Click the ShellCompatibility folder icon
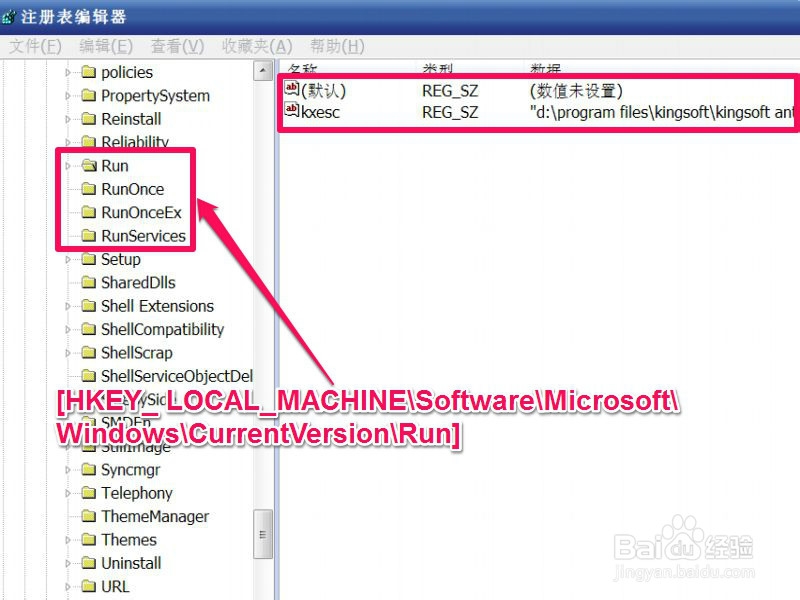The image size is (800, 600). coord(89,329)
